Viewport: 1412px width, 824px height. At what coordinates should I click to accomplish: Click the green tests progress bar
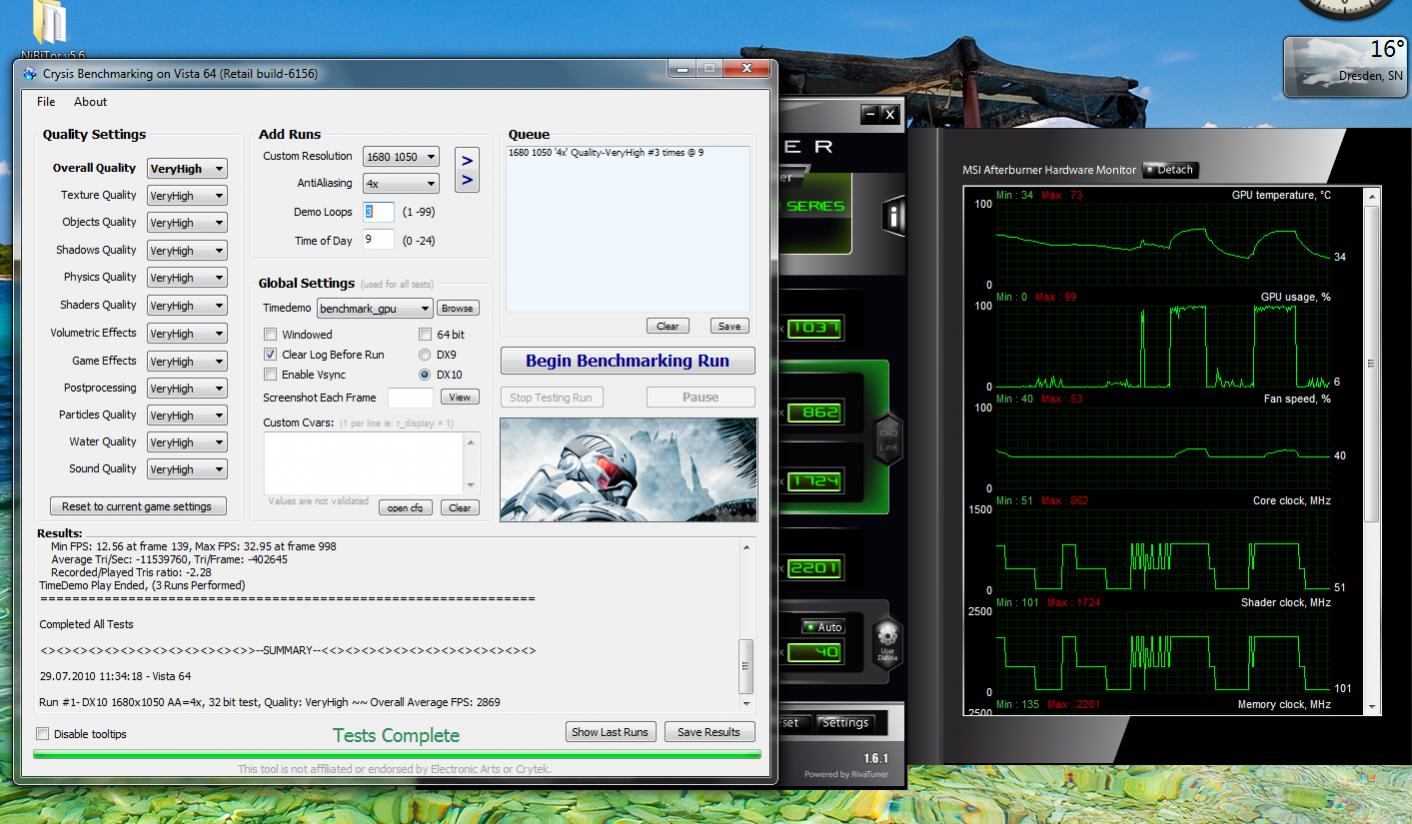tap(397, 754)
